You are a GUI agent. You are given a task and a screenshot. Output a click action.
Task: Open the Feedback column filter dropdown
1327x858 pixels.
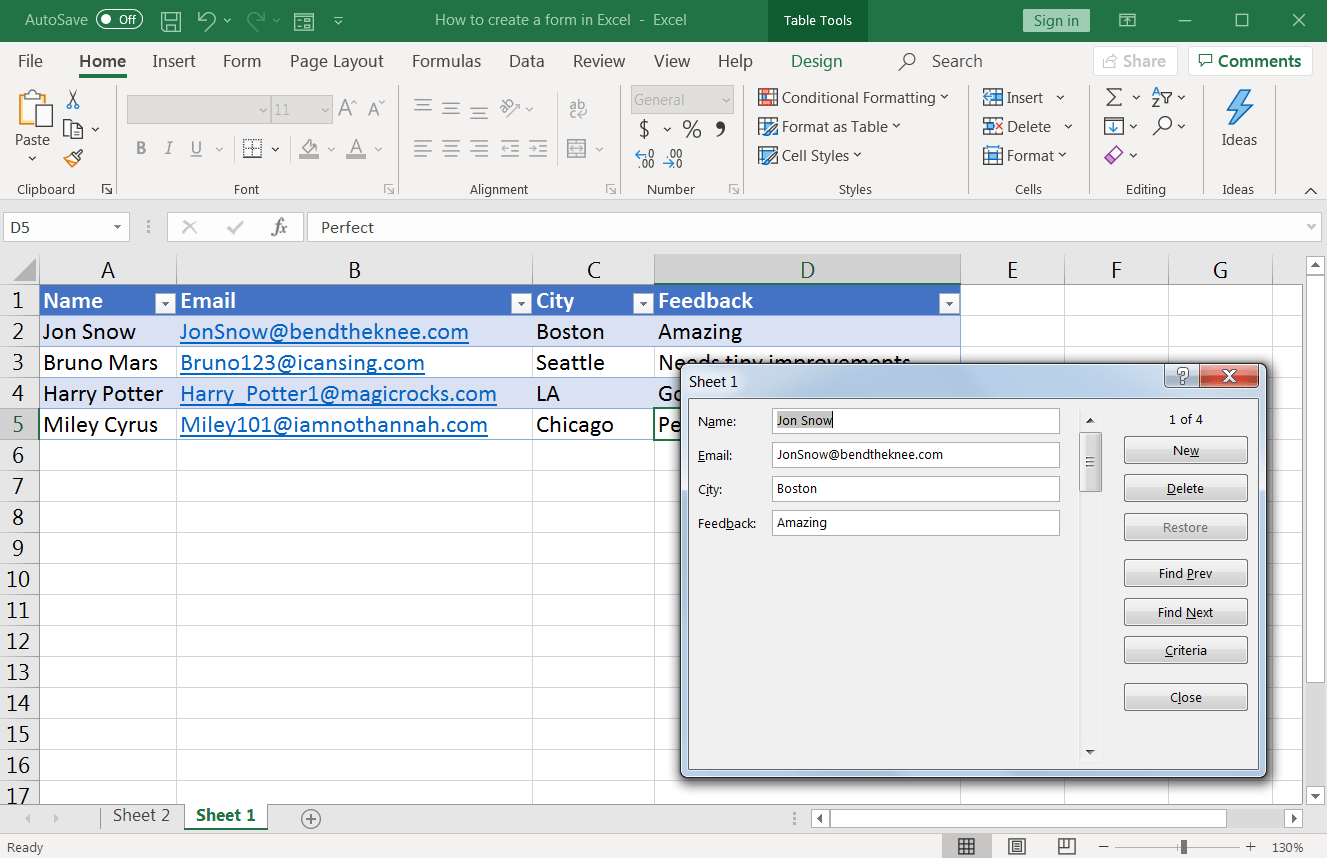tap(947, 303)
